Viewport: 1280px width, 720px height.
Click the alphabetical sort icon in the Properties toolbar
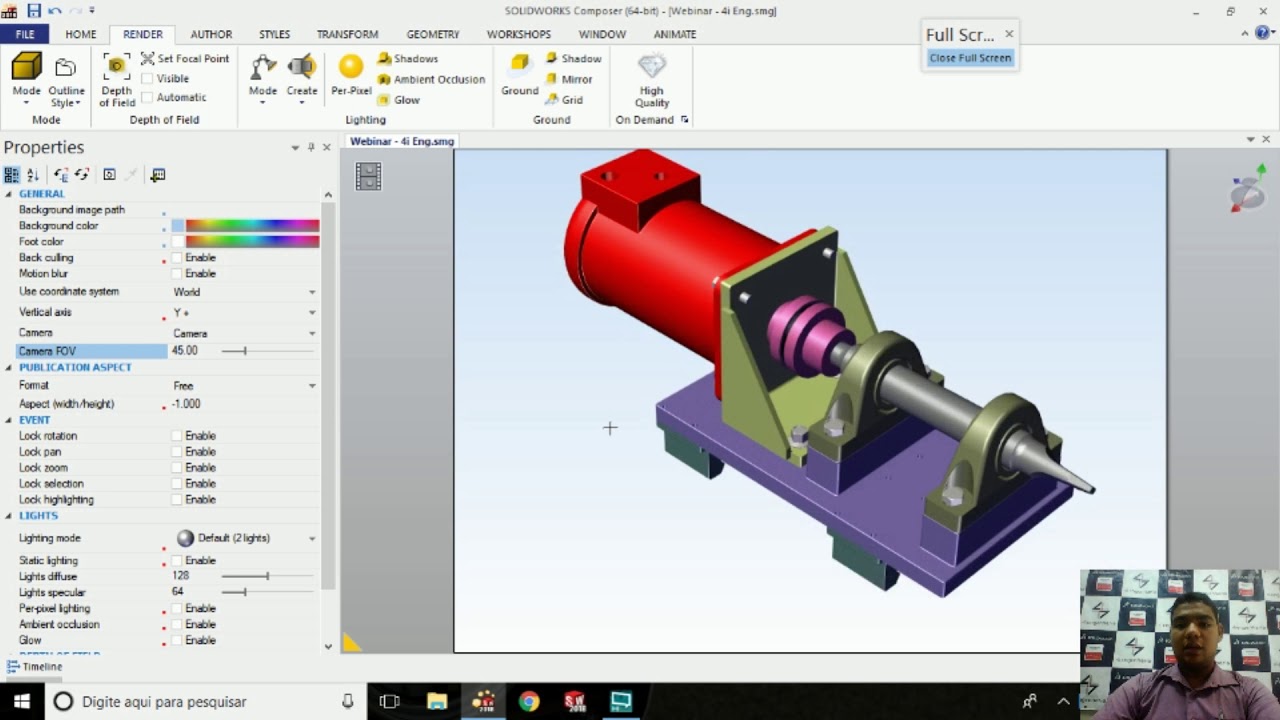pos(32,175)
